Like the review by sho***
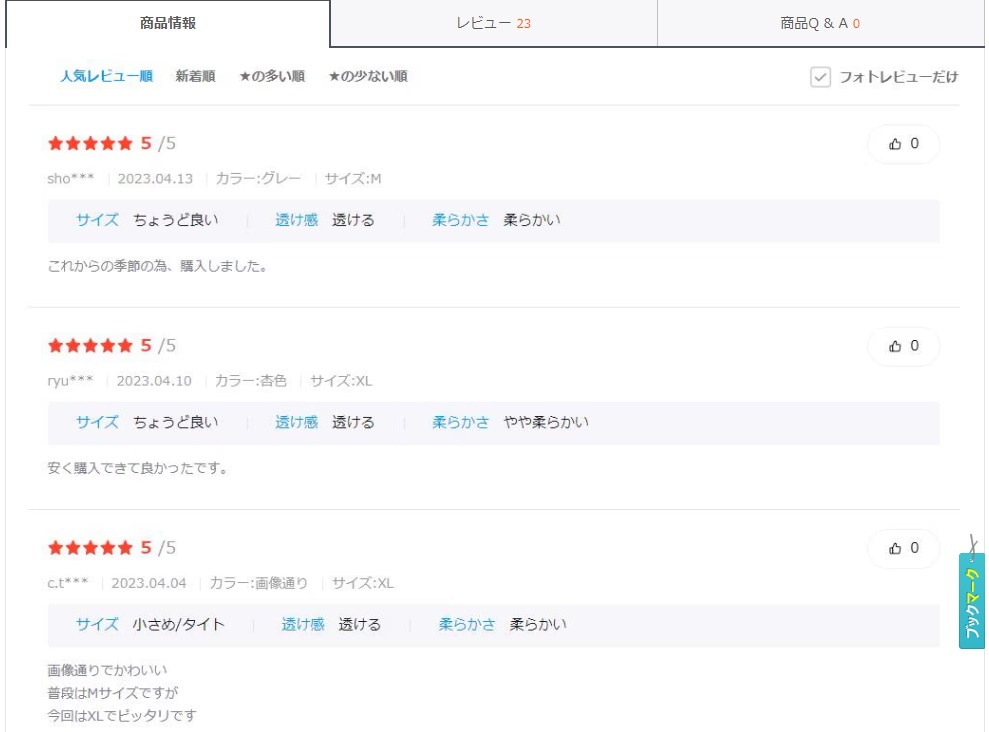 click(903, 144)
